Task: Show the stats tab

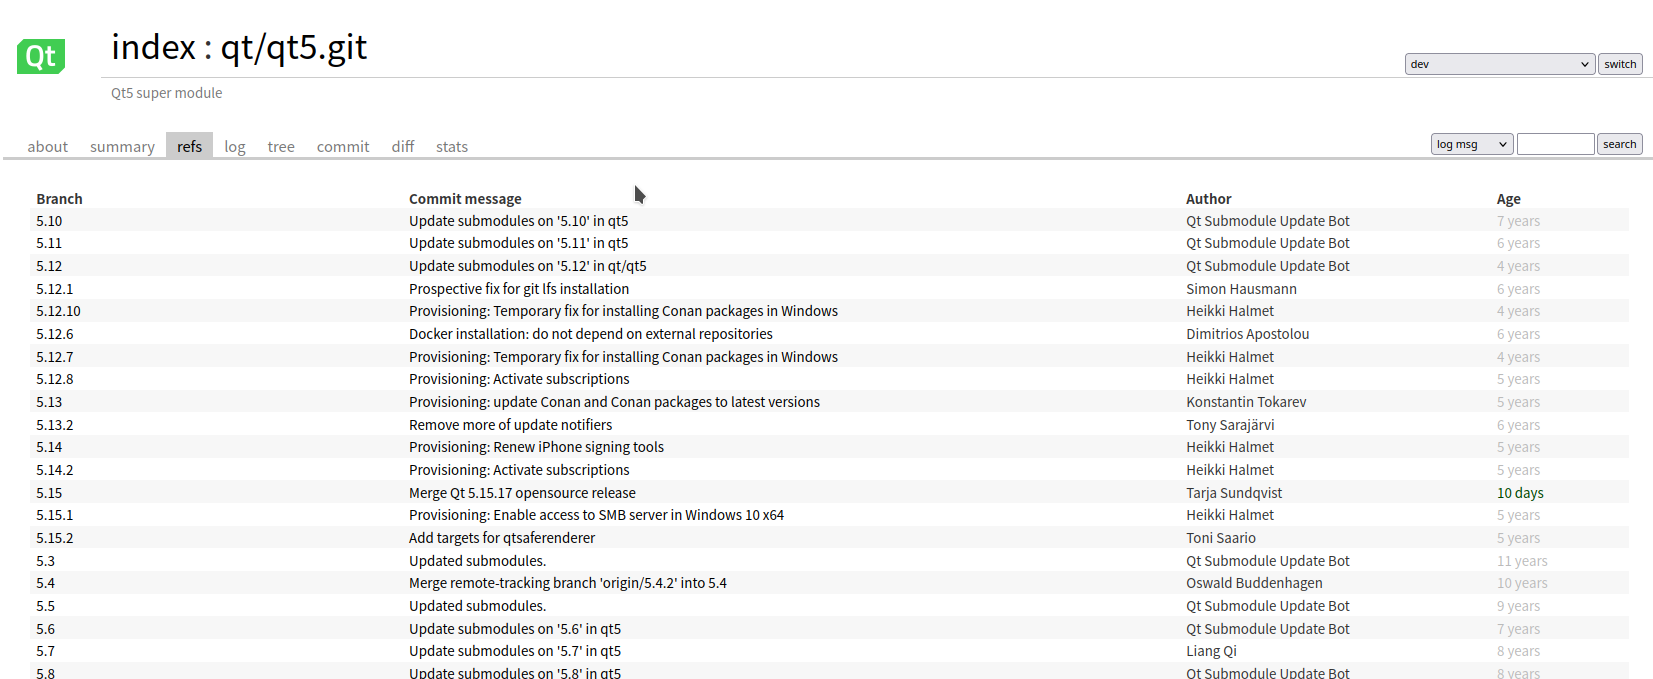Action: (452, 146)
